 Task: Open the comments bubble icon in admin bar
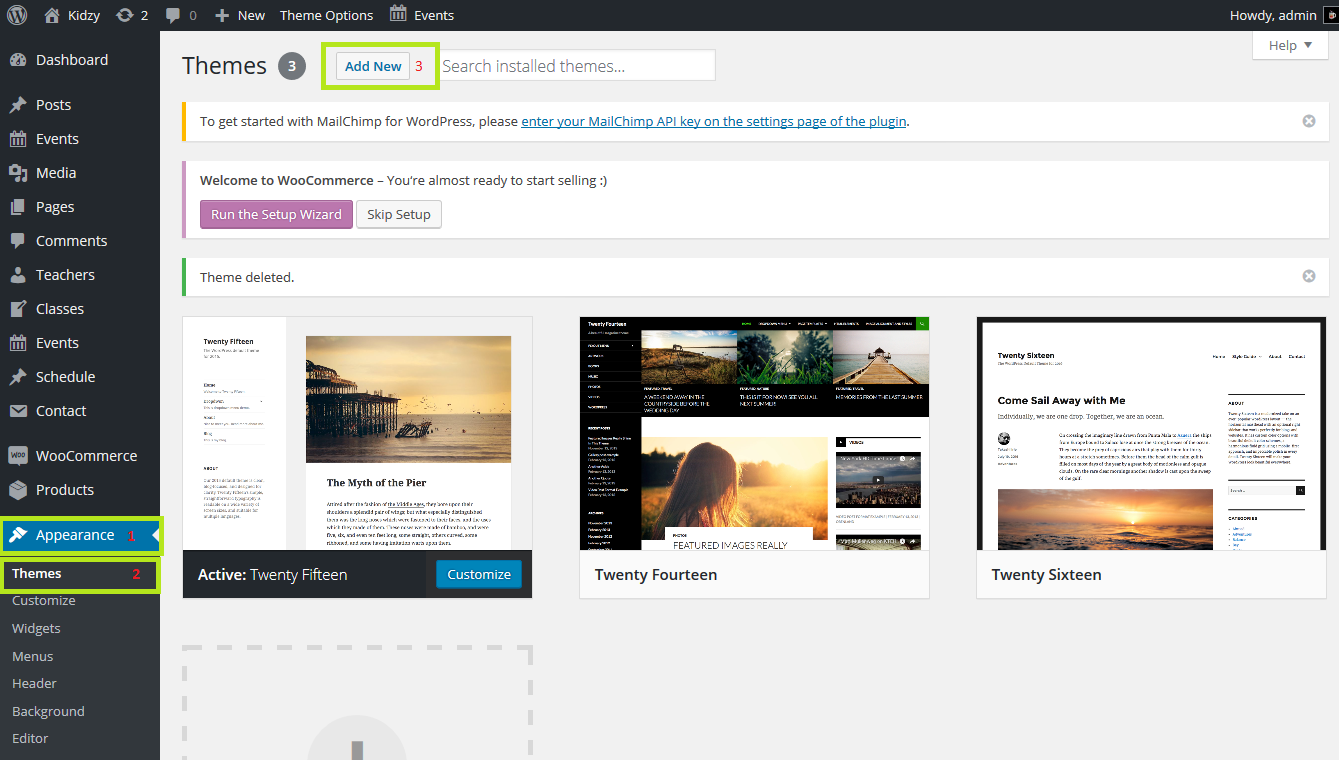(x=173, y=16)
